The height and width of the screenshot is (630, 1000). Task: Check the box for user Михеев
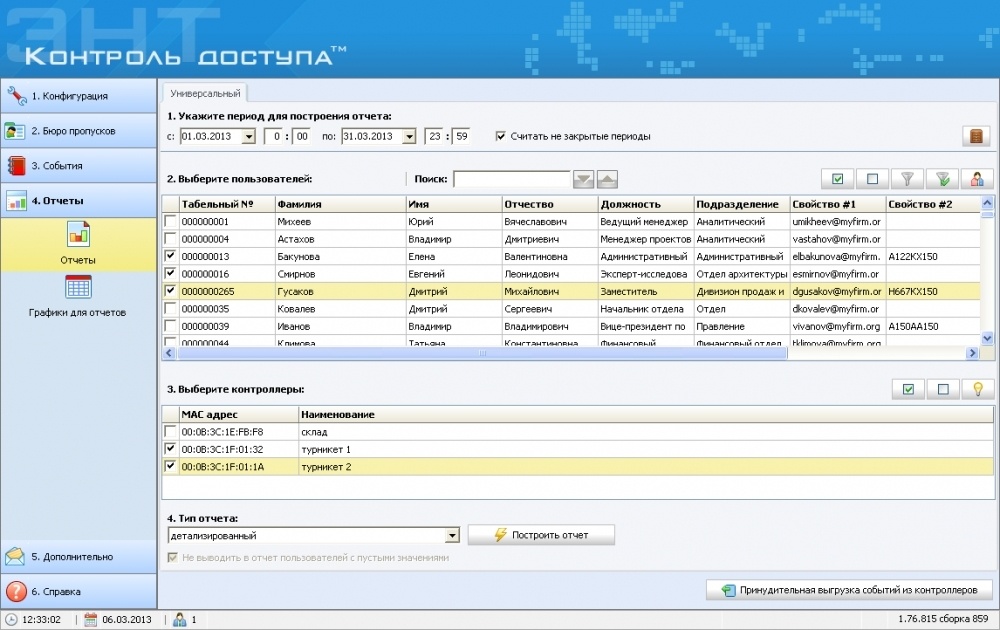coord(170,221)
